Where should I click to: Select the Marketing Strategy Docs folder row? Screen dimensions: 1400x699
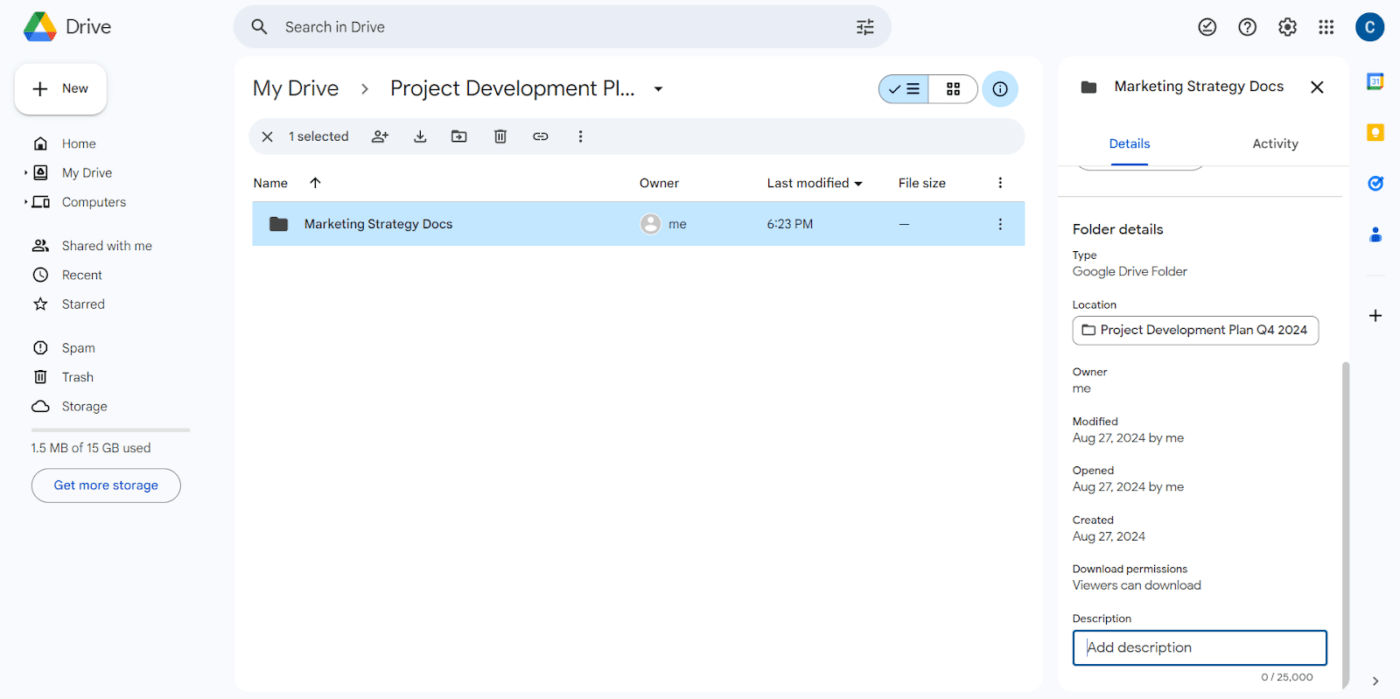click(x=638, y=224)
